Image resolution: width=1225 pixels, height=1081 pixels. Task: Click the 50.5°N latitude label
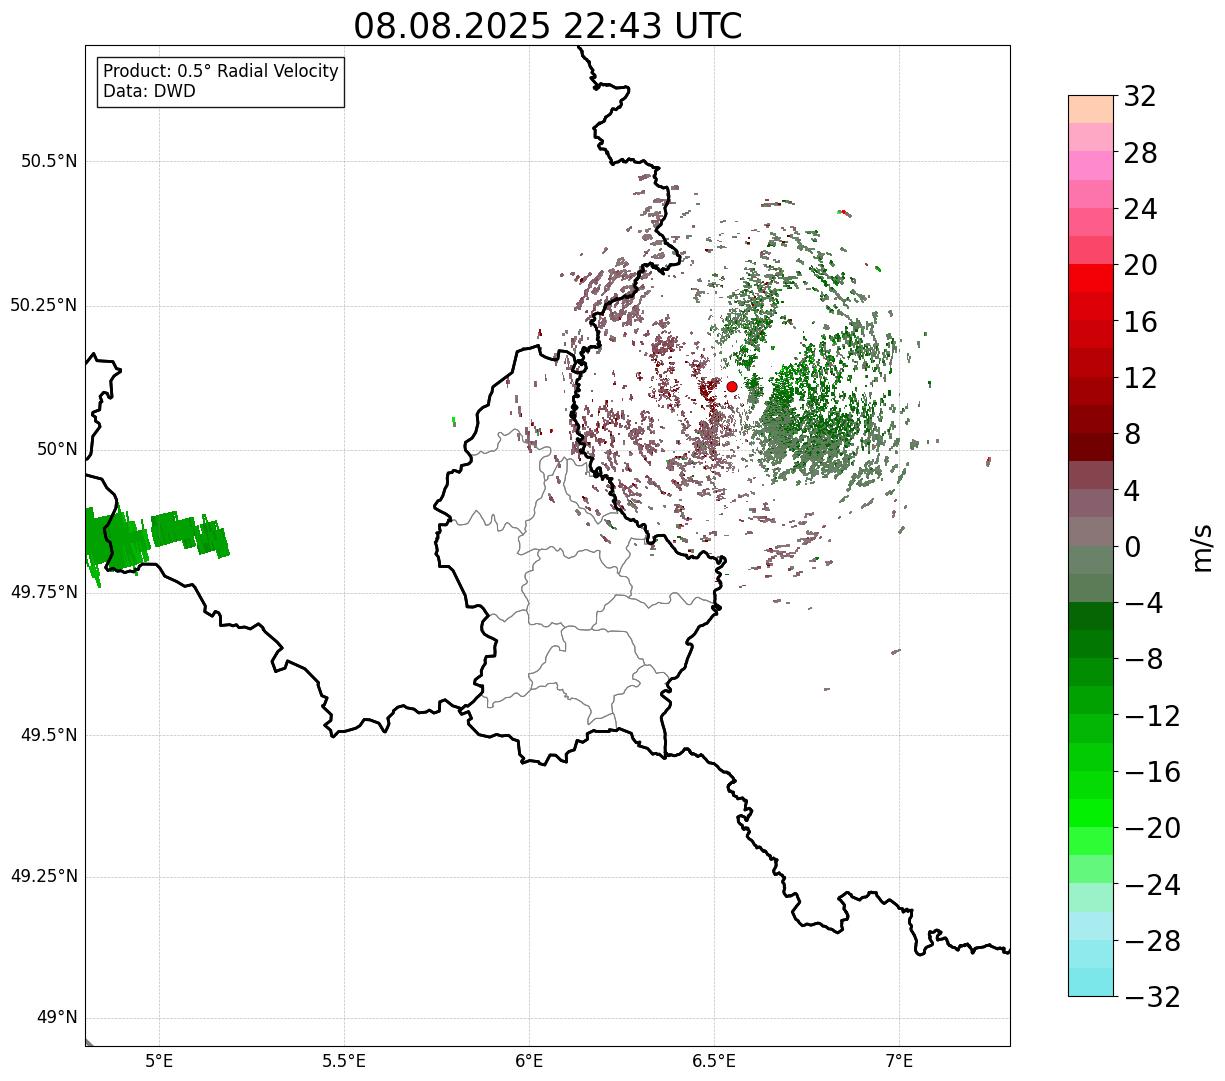click(x=49, y=161)
